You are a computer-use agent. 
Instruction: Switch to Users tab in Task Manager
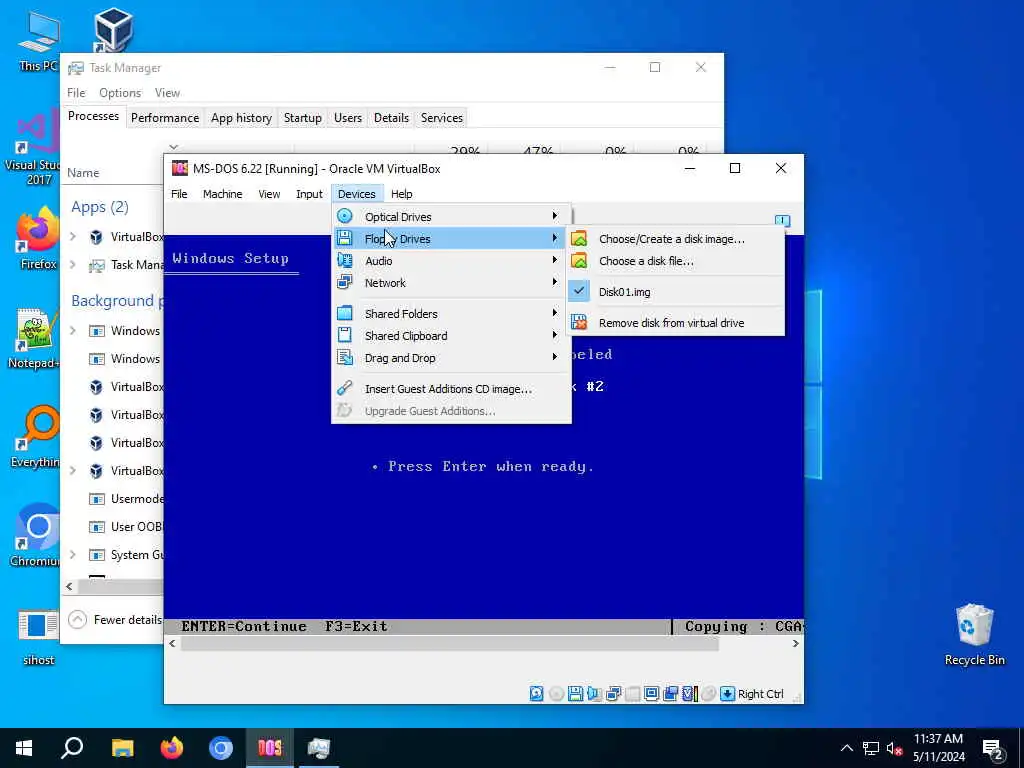point(347,118)
